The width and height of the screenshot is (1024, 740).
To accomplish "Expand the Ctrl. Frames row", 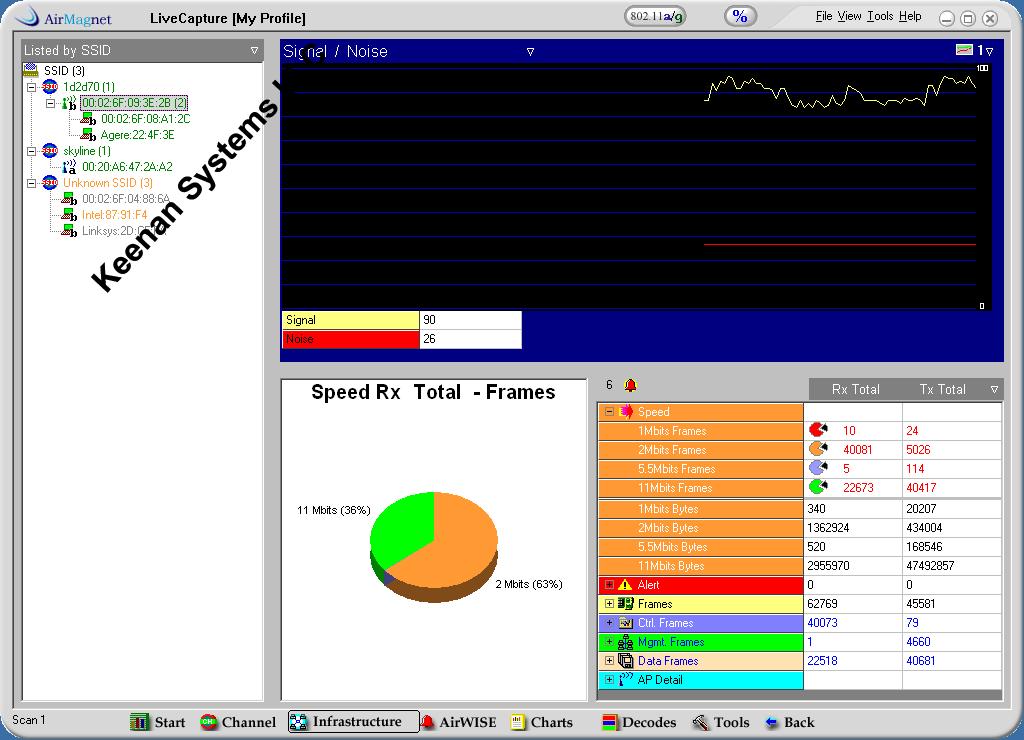I will (609, 622).
